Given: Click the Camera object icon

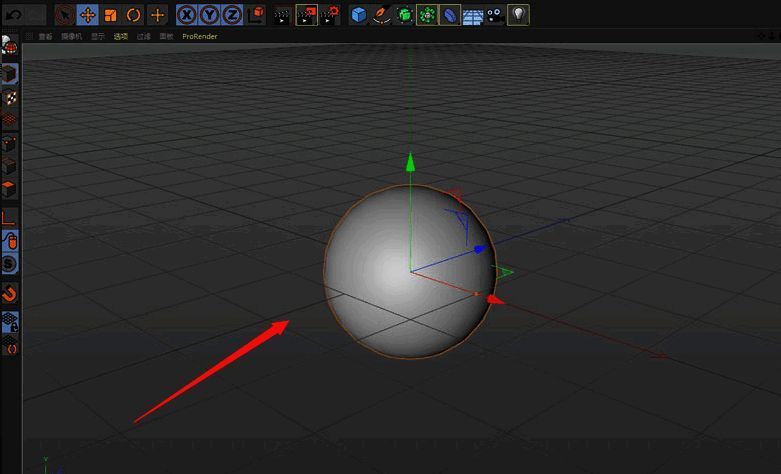Looking at the screenshot, I should [495, 15].
